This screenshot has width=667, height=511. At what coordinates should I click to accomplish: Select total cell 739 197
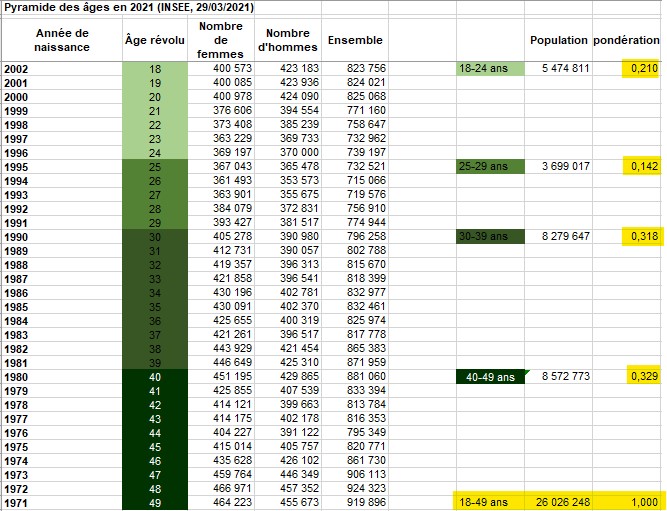[x=355, y=152]
